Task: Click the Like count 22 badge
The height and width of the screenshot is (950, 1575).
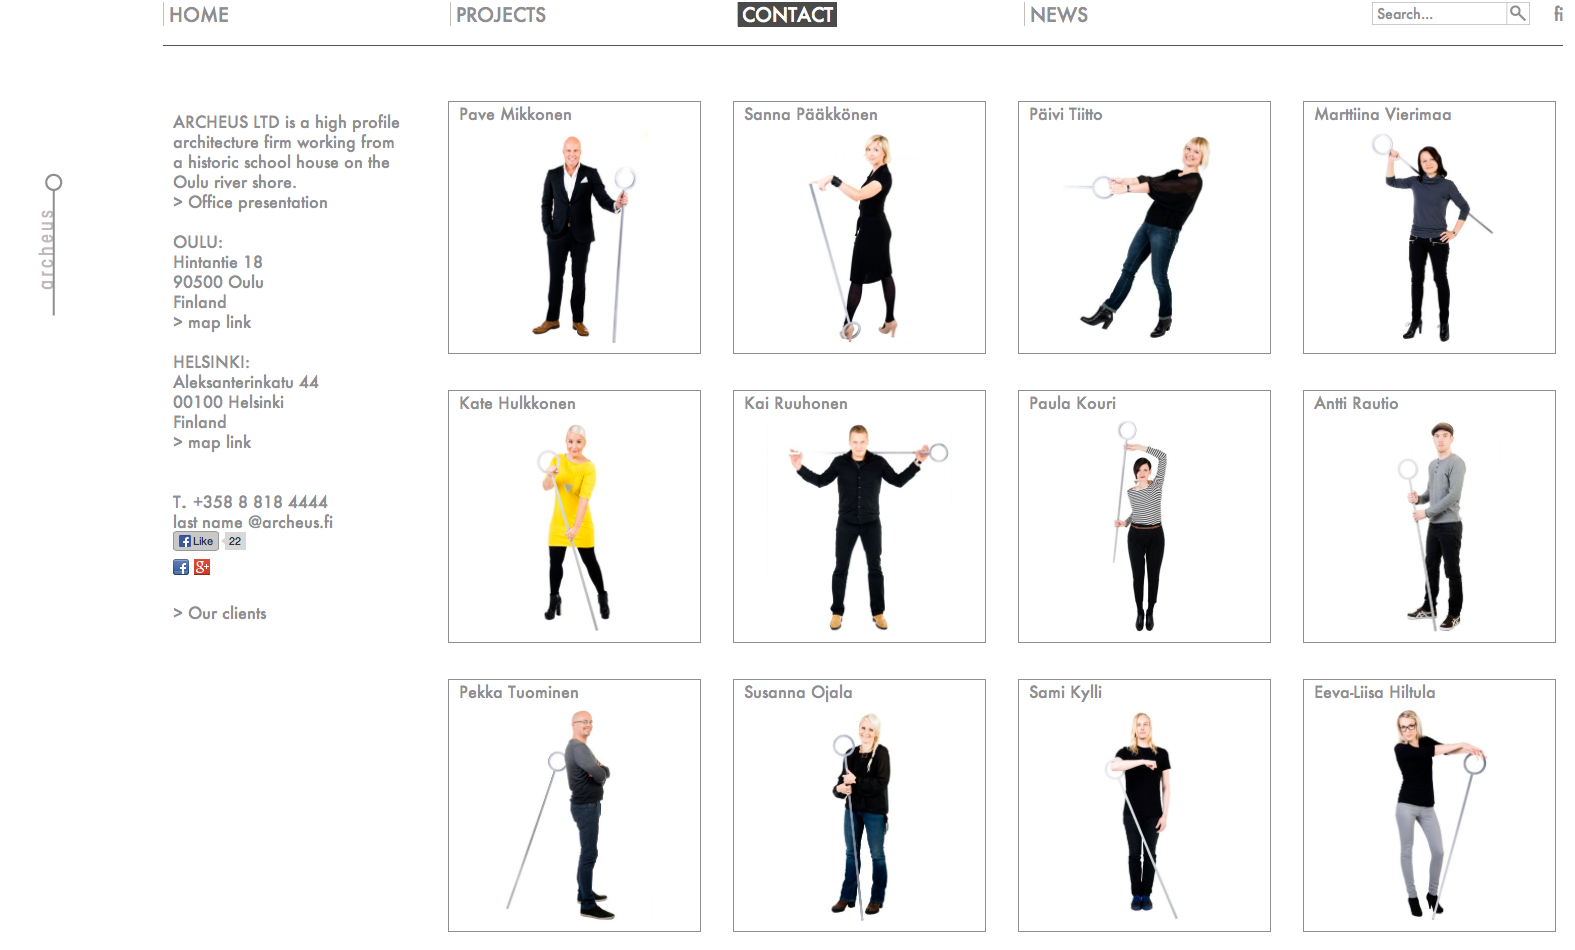Action: tap(235, 541)
